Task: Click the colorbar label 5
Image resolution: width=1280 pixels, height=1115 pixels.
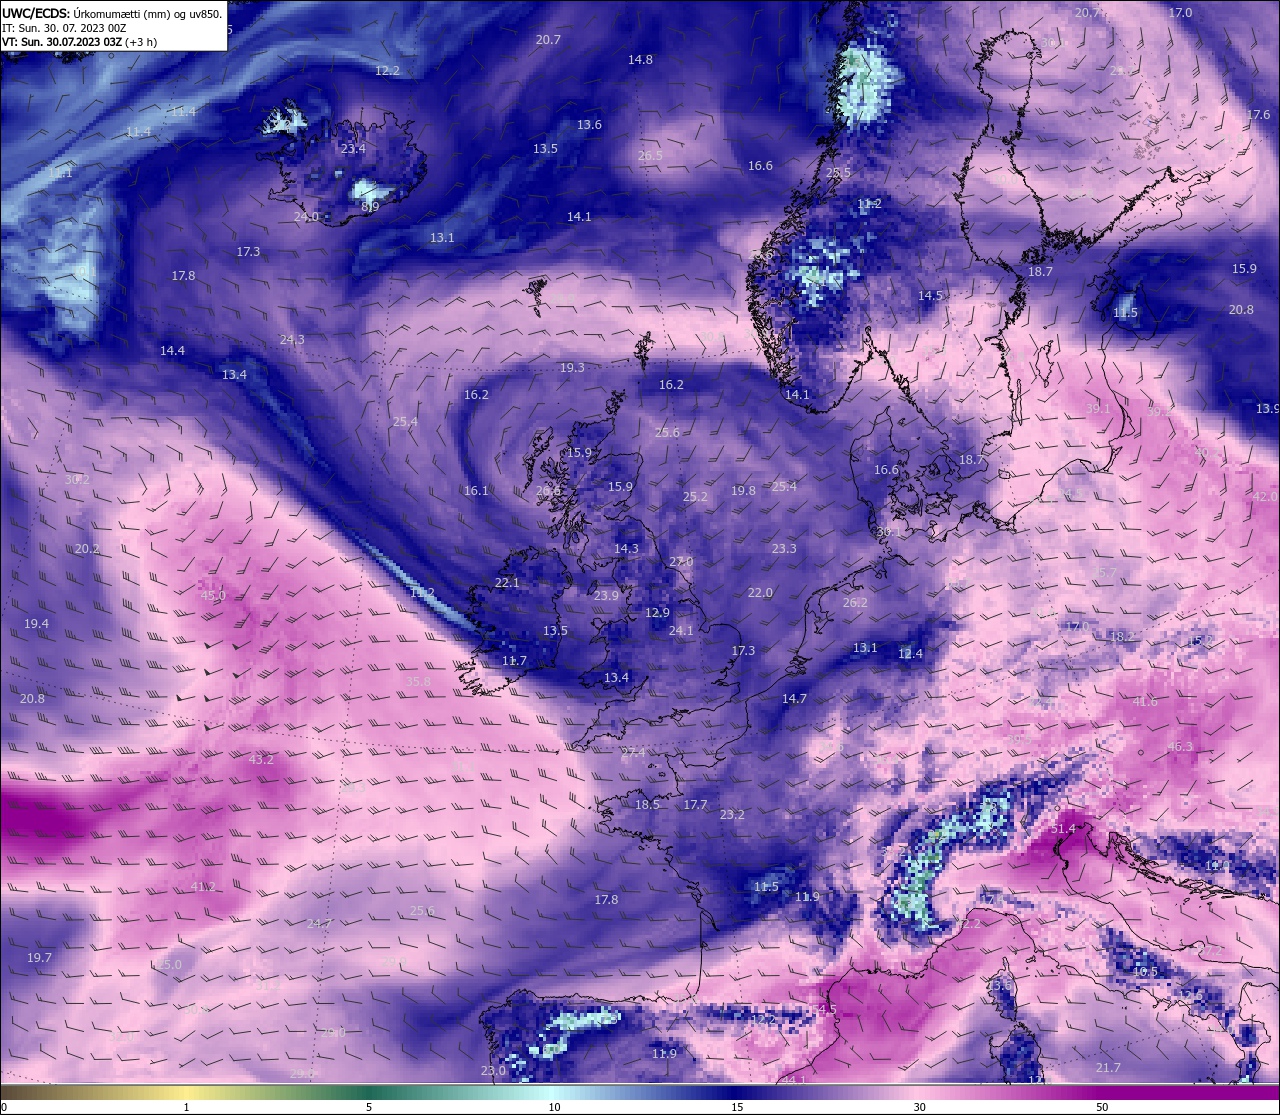Action: (x=369, y=1107)
